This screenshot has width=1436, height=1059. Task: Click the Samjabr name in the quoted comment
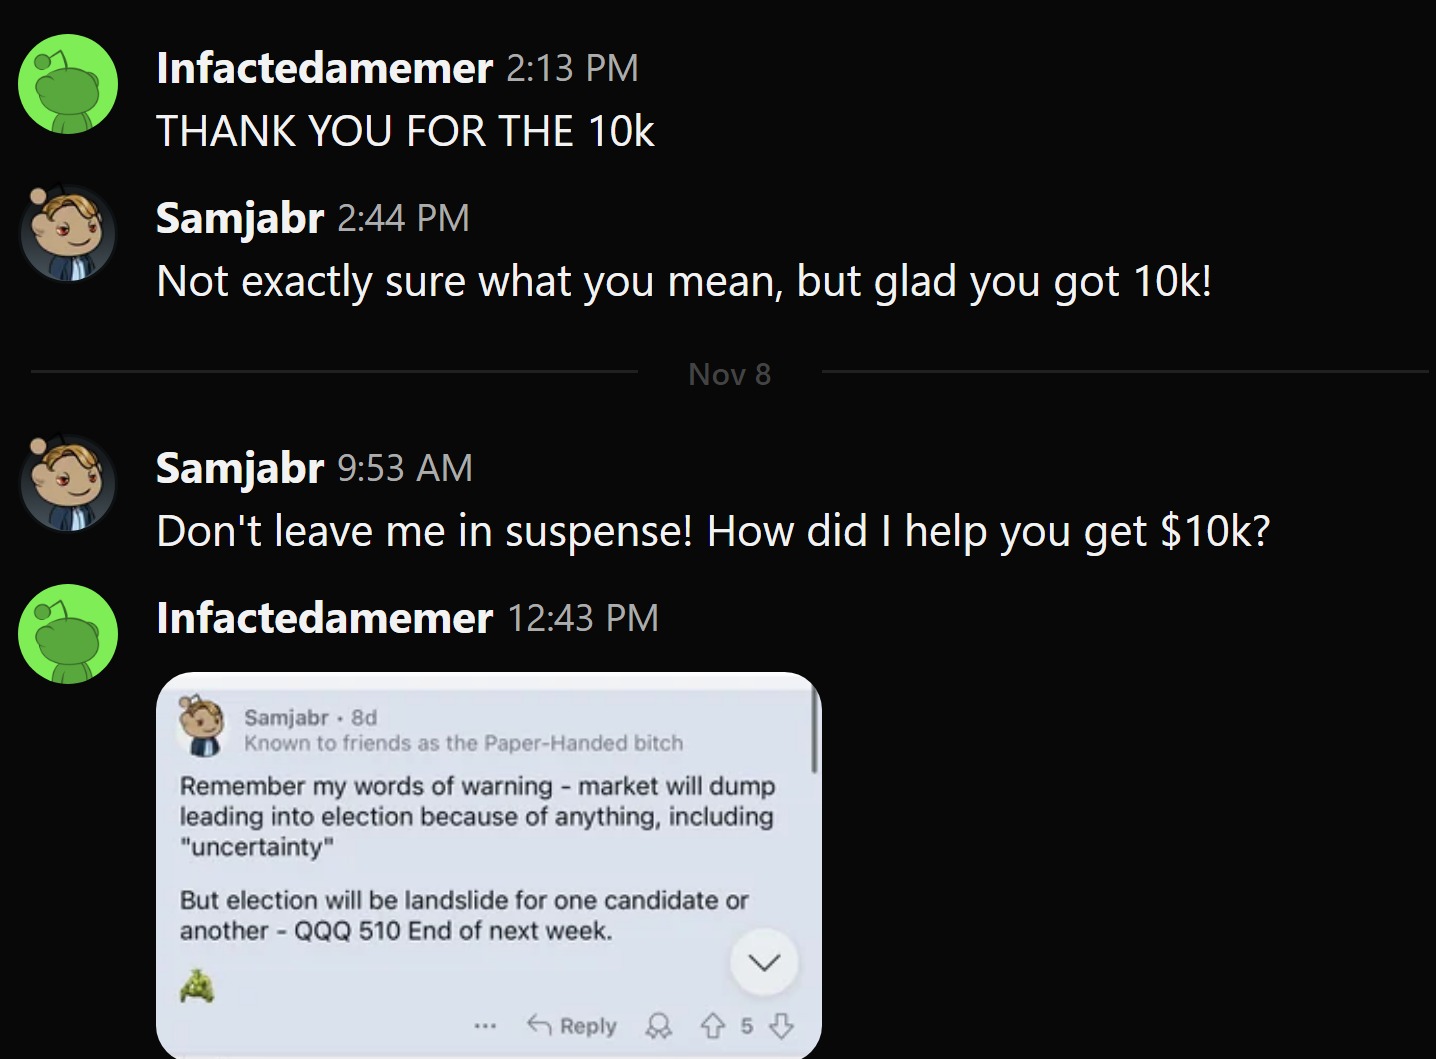tap(286, 717)
